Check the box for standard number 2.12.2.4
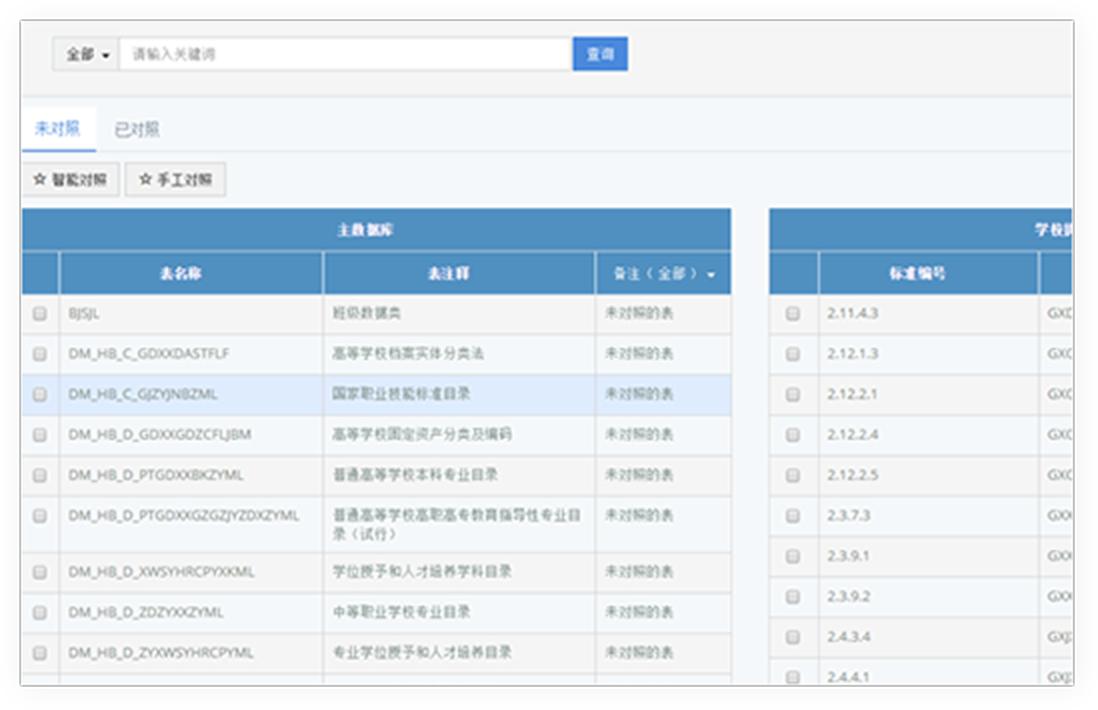Viewport: 1098px width, 710px height. coord(793,435)
